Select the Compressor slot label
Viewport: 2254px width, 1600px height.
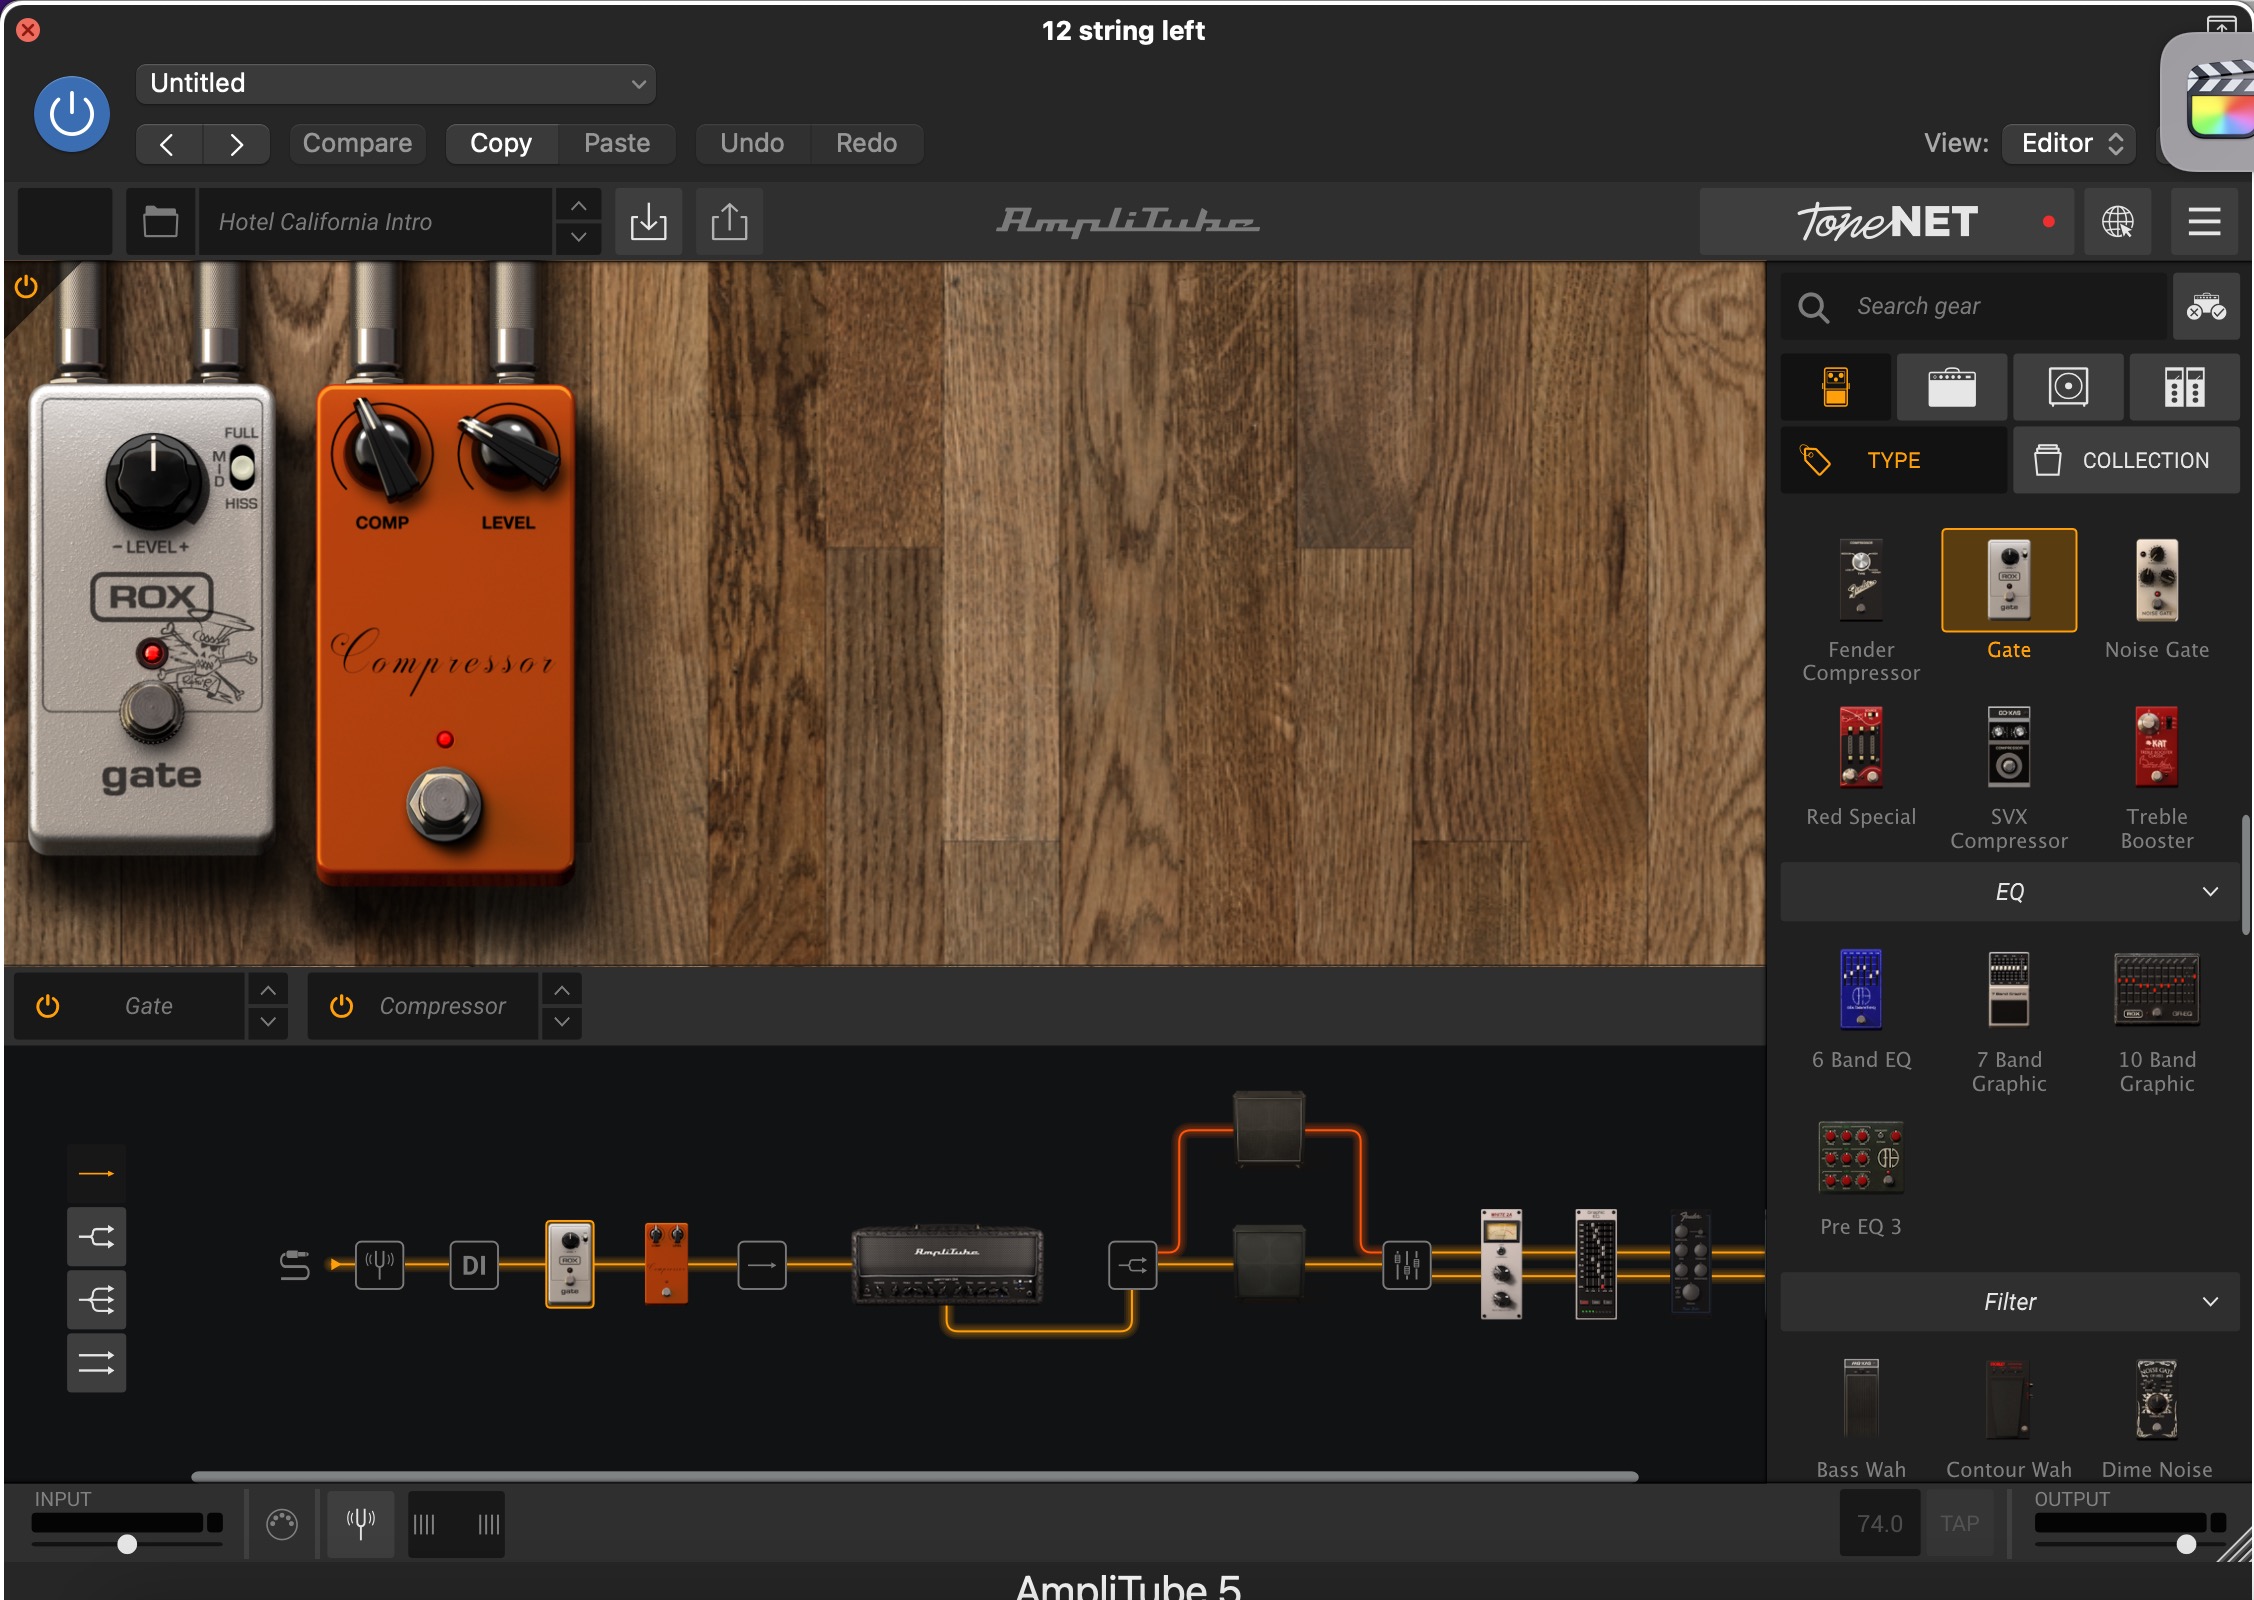[443, 1006]
